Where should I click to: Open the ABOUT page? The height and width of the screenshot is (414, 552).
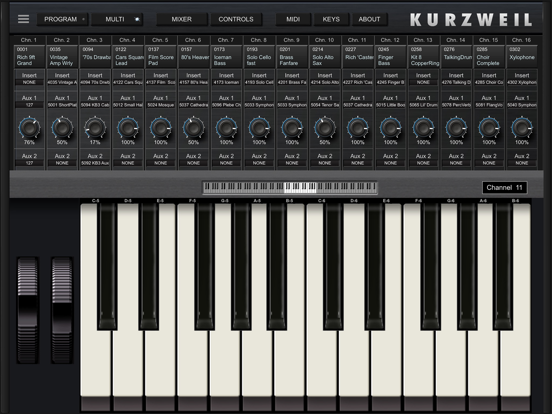tap(369, 19)
